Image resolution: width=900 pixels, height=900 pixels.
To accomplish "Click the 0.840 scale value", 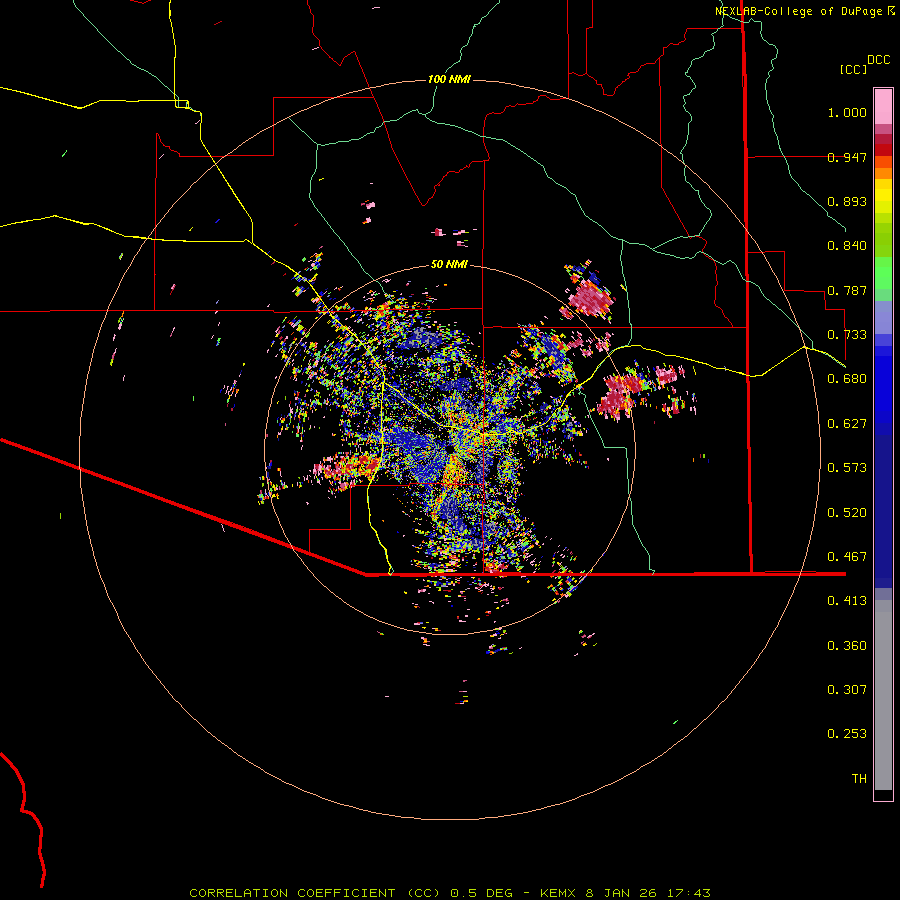I will [847, 246].
